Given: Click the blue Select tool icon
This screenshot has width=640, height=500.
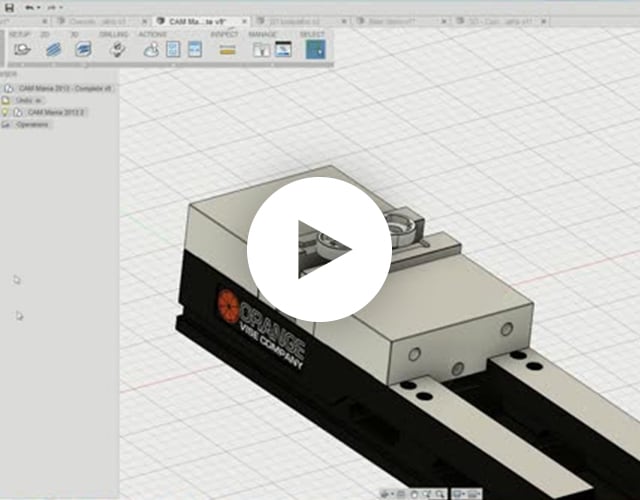Looking at the screenshot, I should (x=316, y=49).
